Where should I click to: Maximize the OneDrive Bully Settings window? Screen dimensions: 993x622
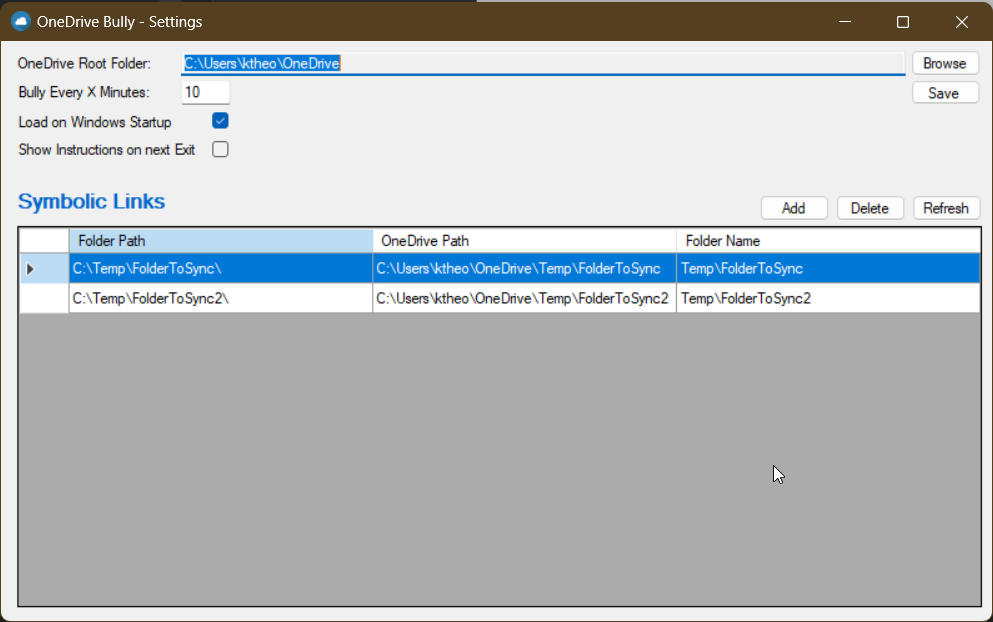903,22
